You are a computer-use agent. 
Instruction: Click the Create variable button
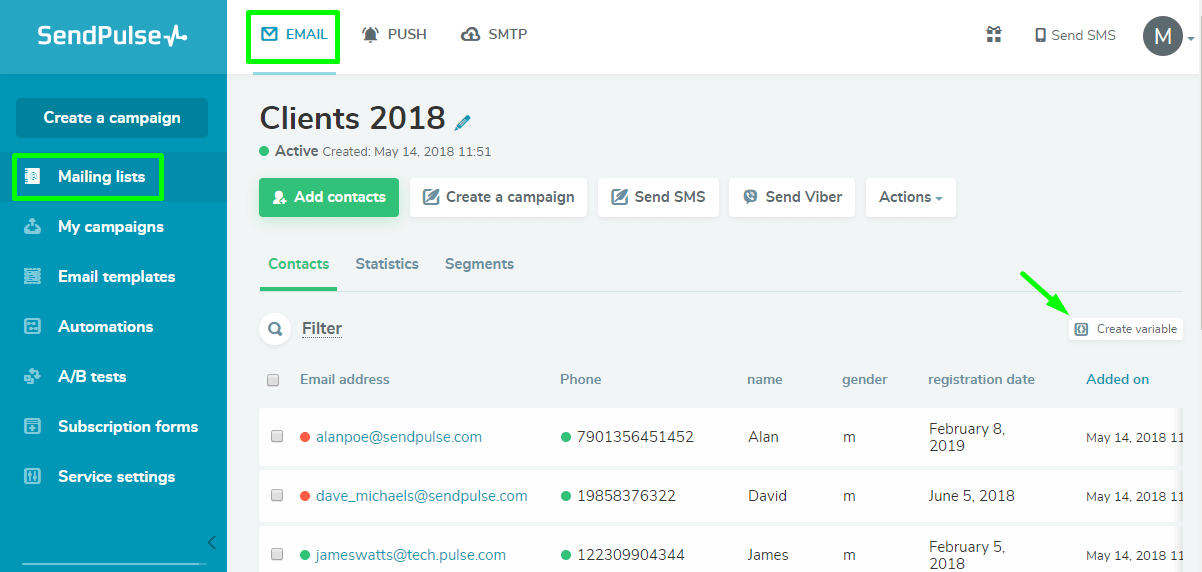pyautogui.click(x=1125, y=329)
